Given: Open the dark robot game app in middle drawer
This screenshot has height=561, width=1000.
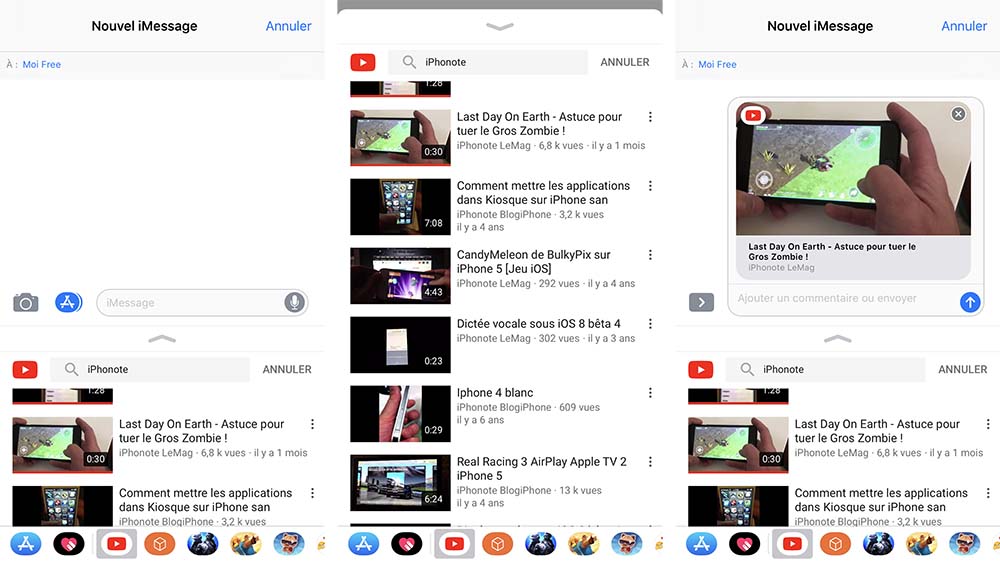Looking at the screenshot, I should tap(540, 544).
